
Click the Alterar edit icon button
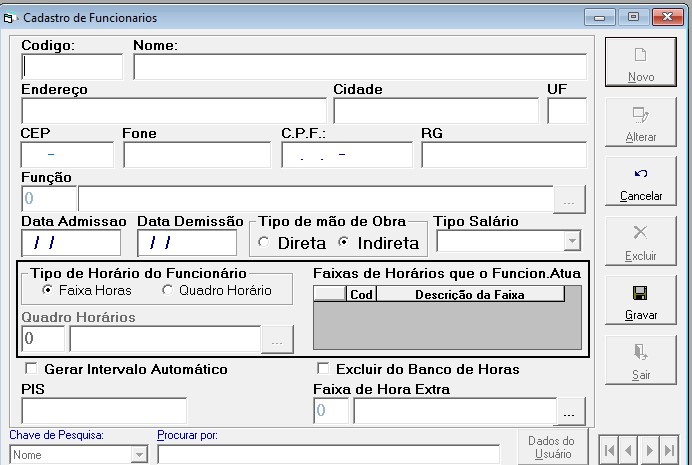[x=640, y=115]
